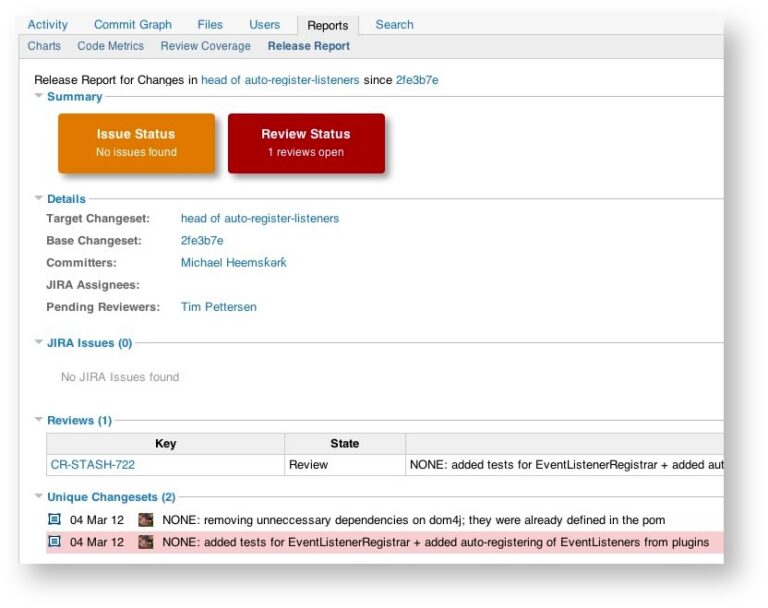Click author avatar on EventListenerRegistrar commit row
This screenshot has width=768, height=608.
pyautogui.click(x=145, y=542)
